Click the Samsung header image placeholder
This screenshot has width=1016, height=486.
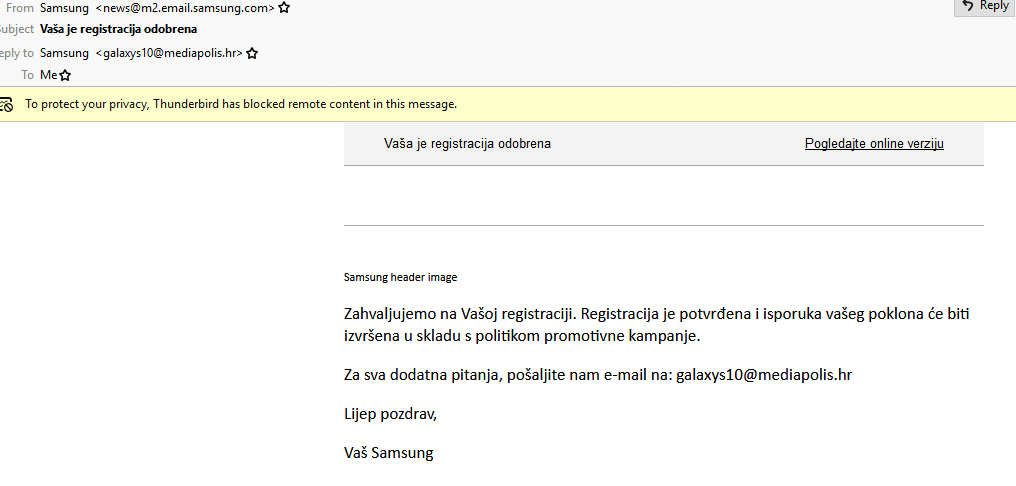pyautogui.click(x=400, y=277)
